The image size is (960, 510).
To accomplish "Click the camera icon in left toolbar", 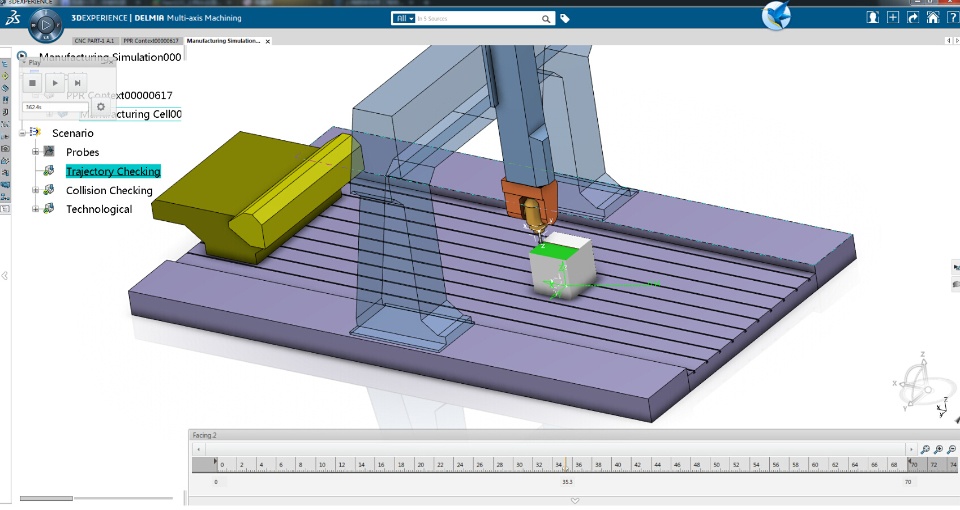I will pos(5,148).
